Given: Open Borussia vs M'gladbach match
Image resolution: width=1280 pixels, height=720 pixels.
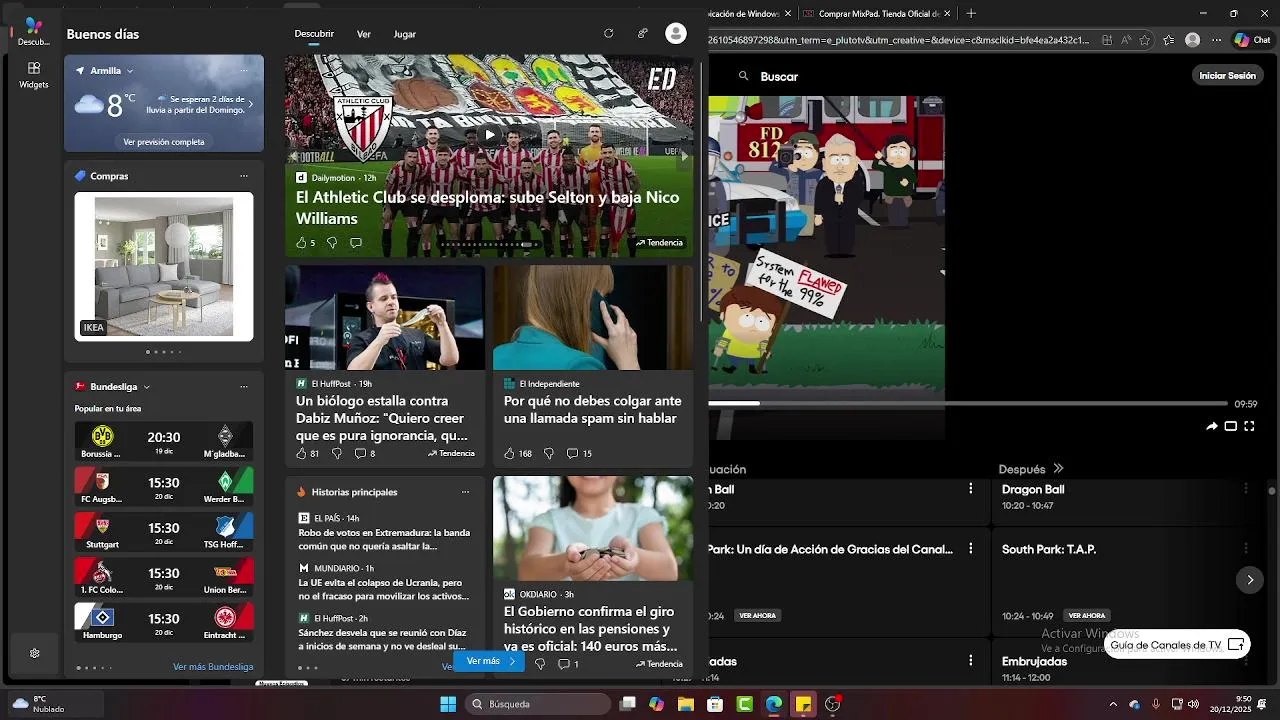Looking at the screenshot, I should pos(164,441).
